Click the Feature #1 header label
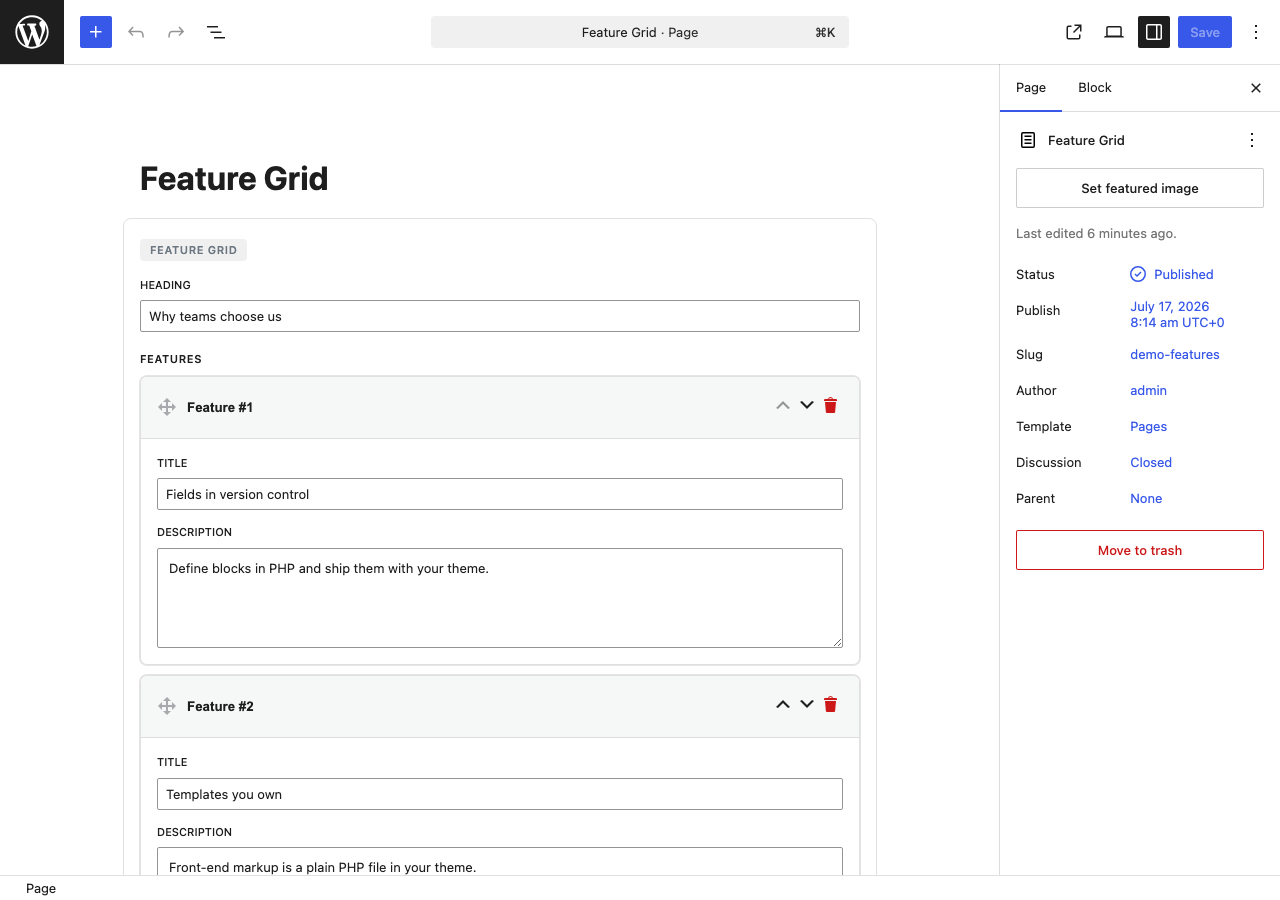Image resolution: width=1280 pixels, height=900 pixels. point(220,407)
